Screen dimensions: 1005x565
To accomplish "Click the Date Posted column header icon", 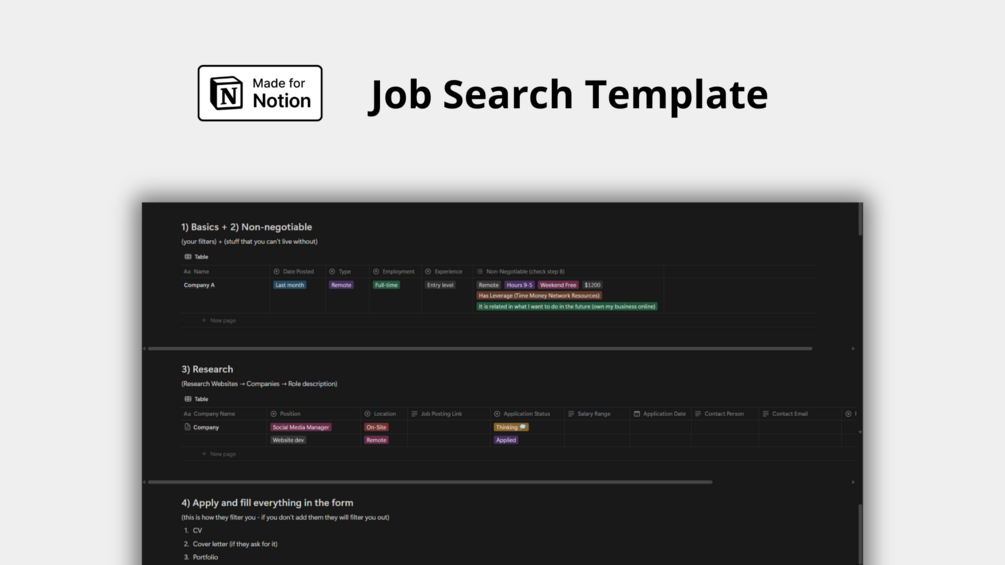I will tap(276, 272).
